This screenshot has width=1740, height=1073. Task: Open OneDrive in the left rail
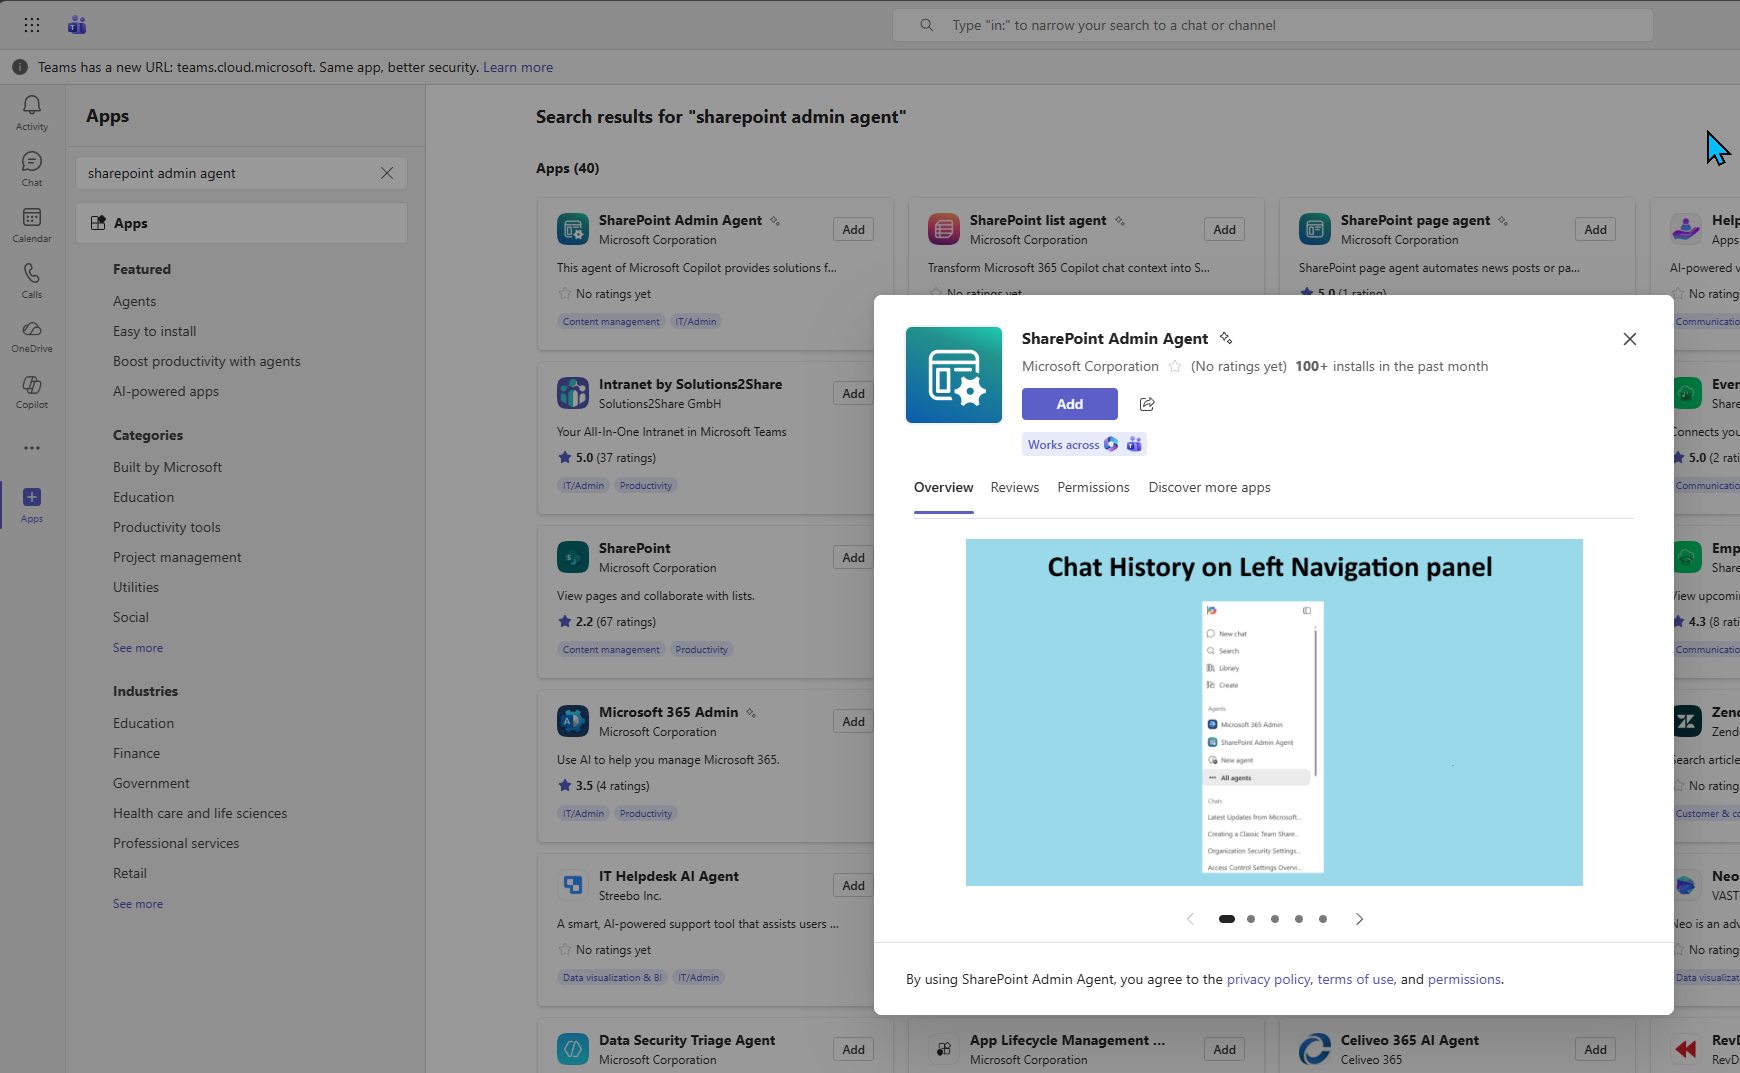coord(32,337)
